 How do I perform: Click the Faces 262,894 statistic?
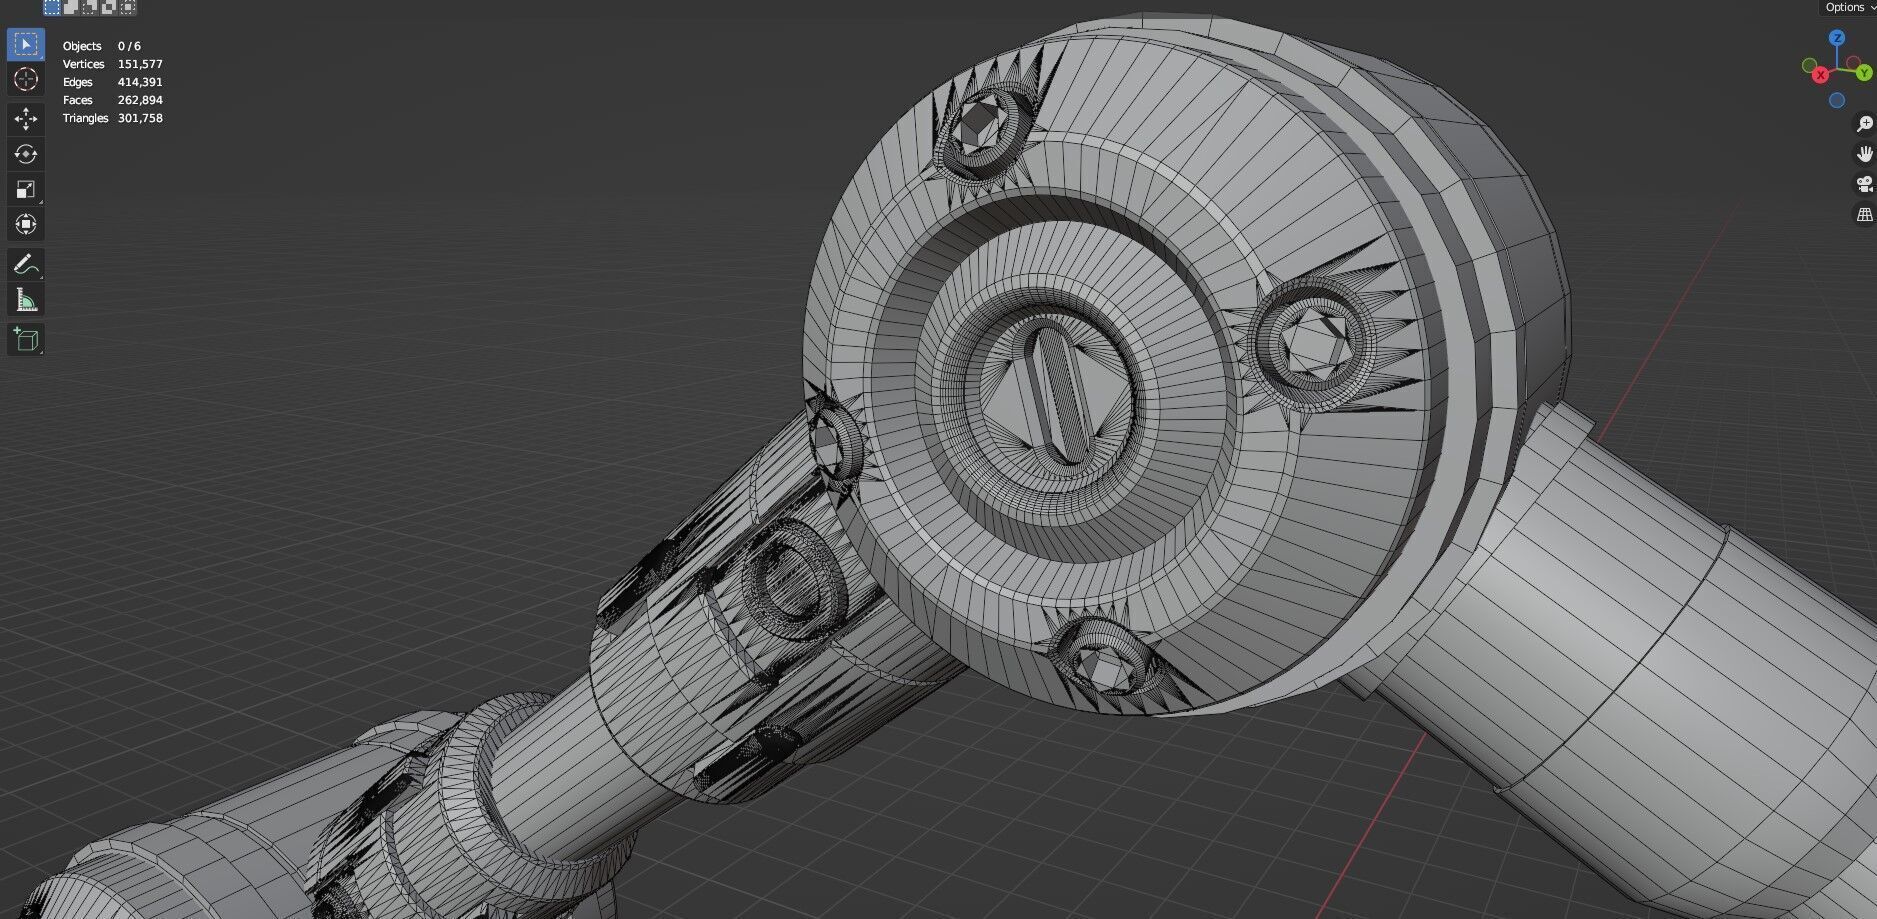112,100
